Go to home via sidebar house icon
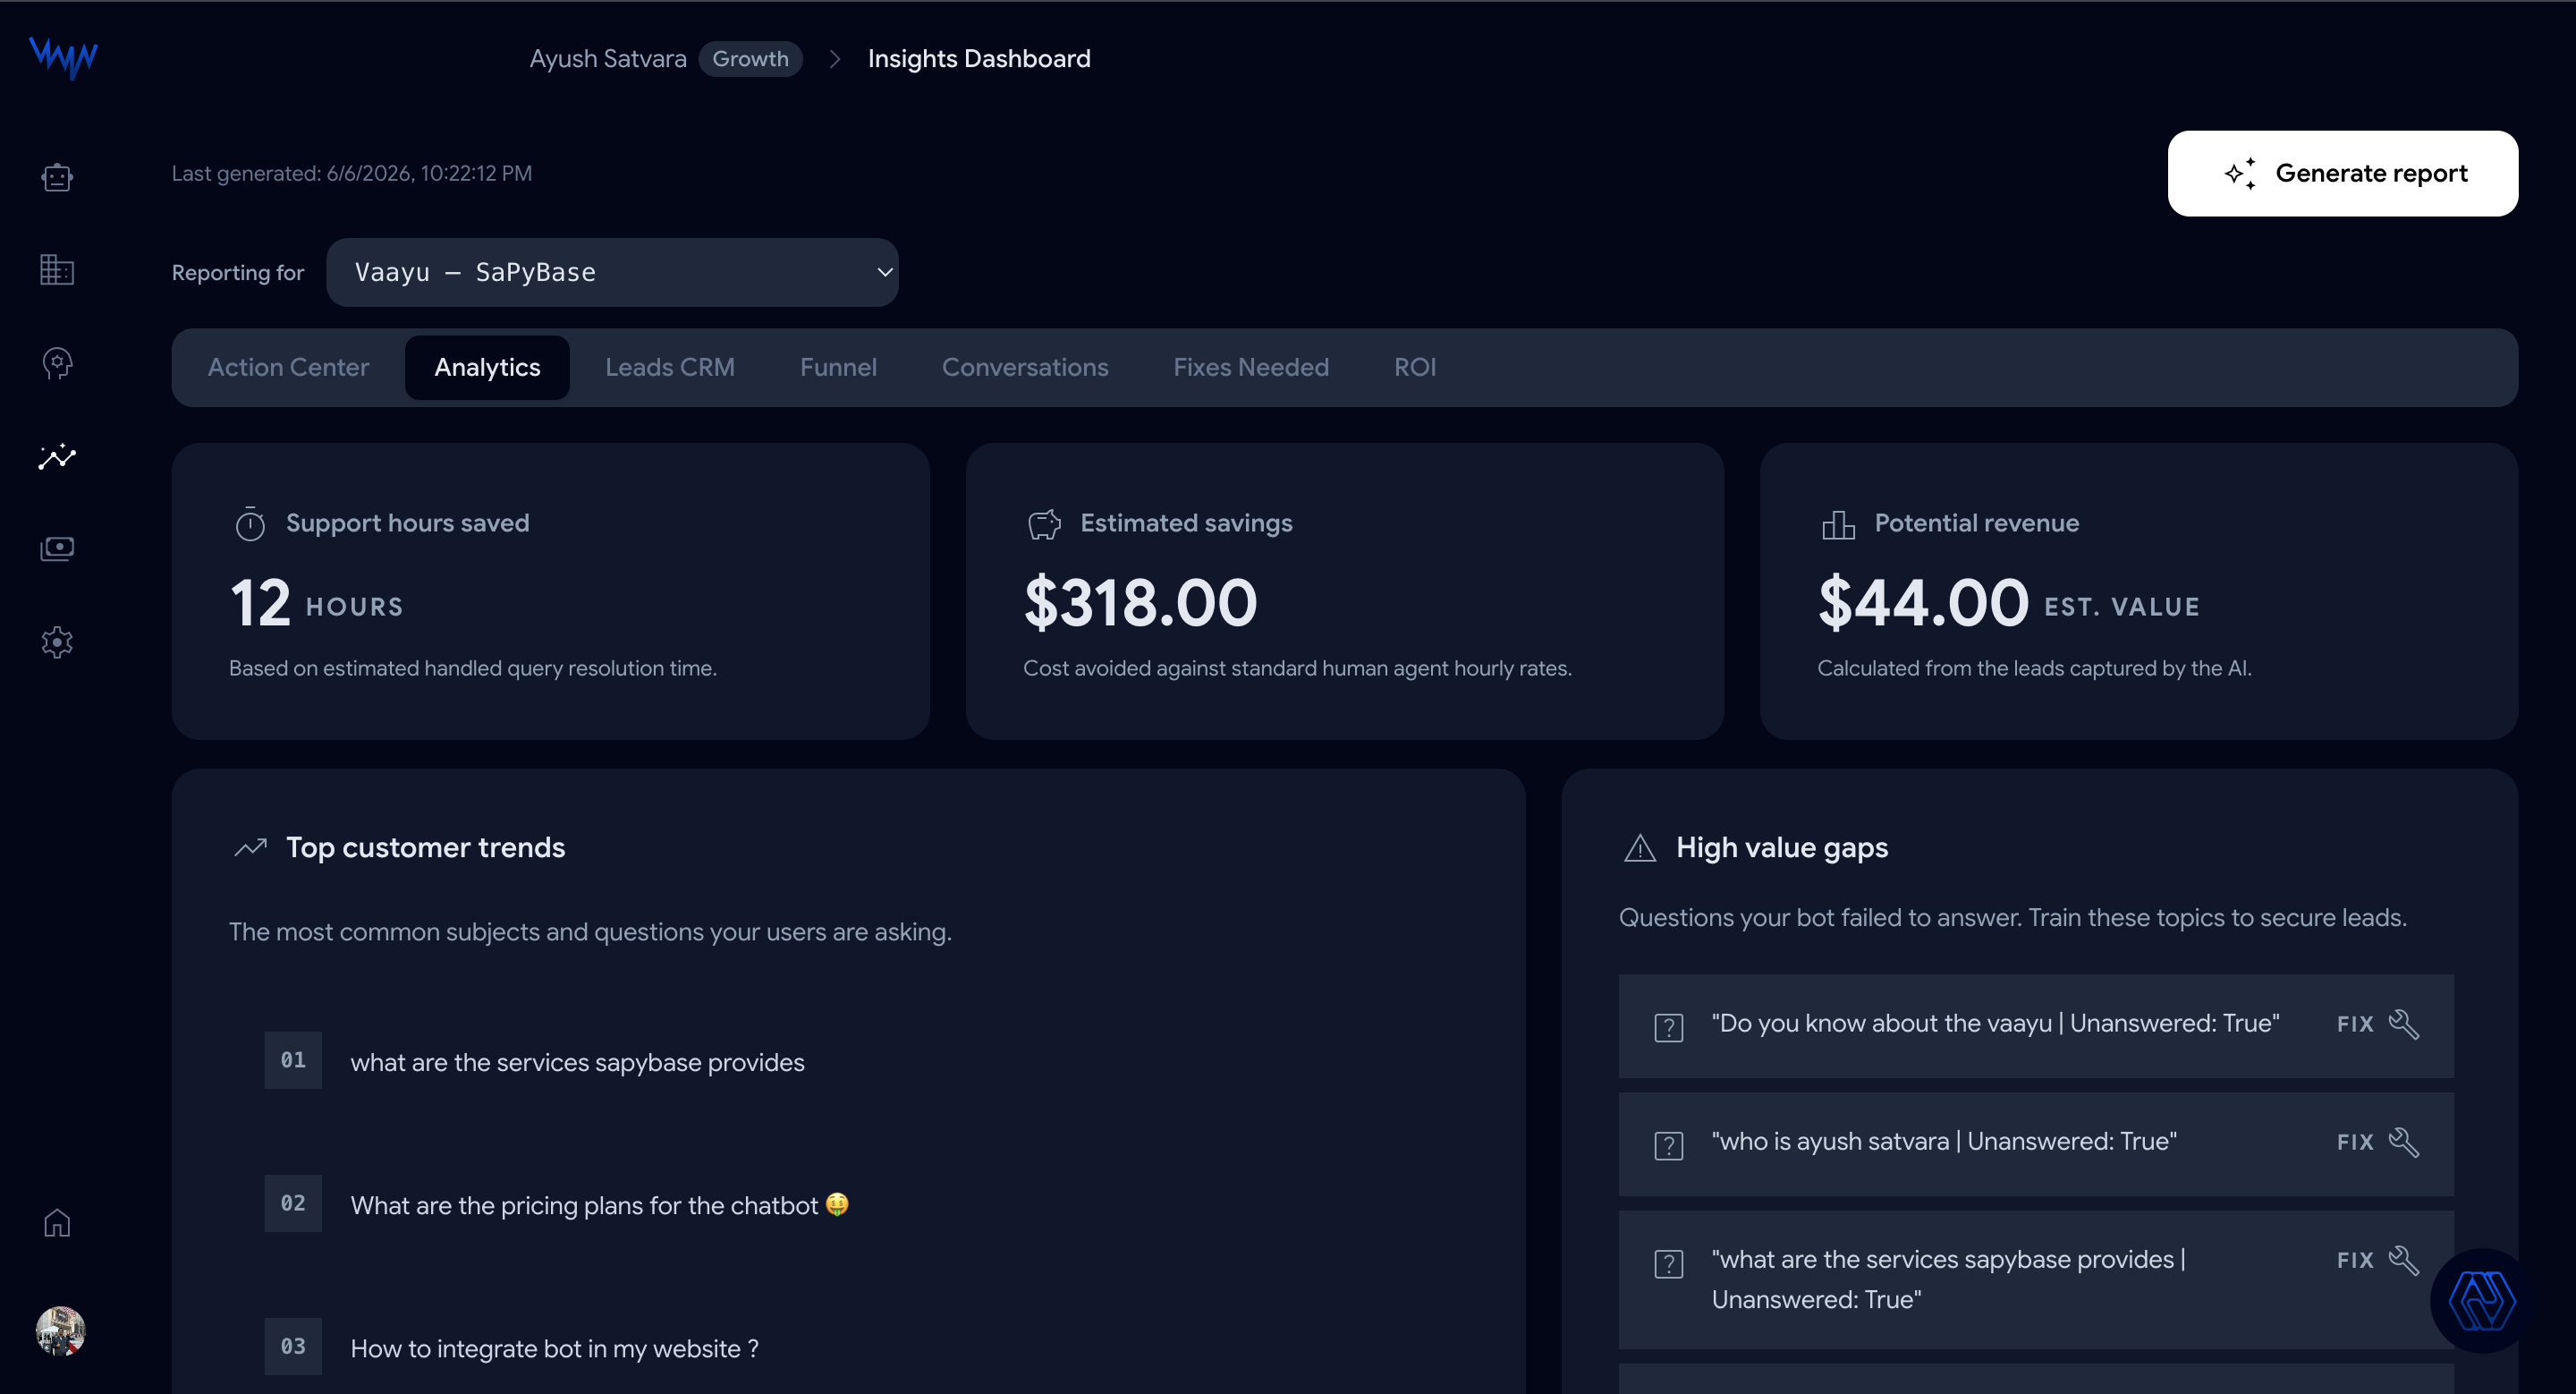 point(57,1222)
